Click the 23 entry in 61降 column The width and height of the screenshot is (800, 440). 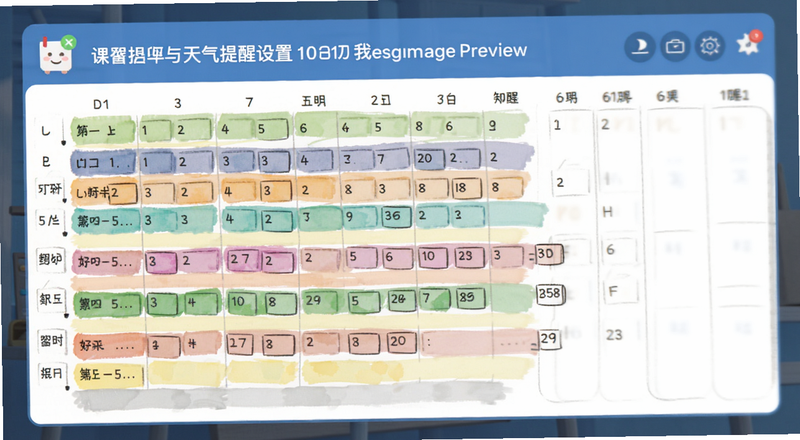614,335
